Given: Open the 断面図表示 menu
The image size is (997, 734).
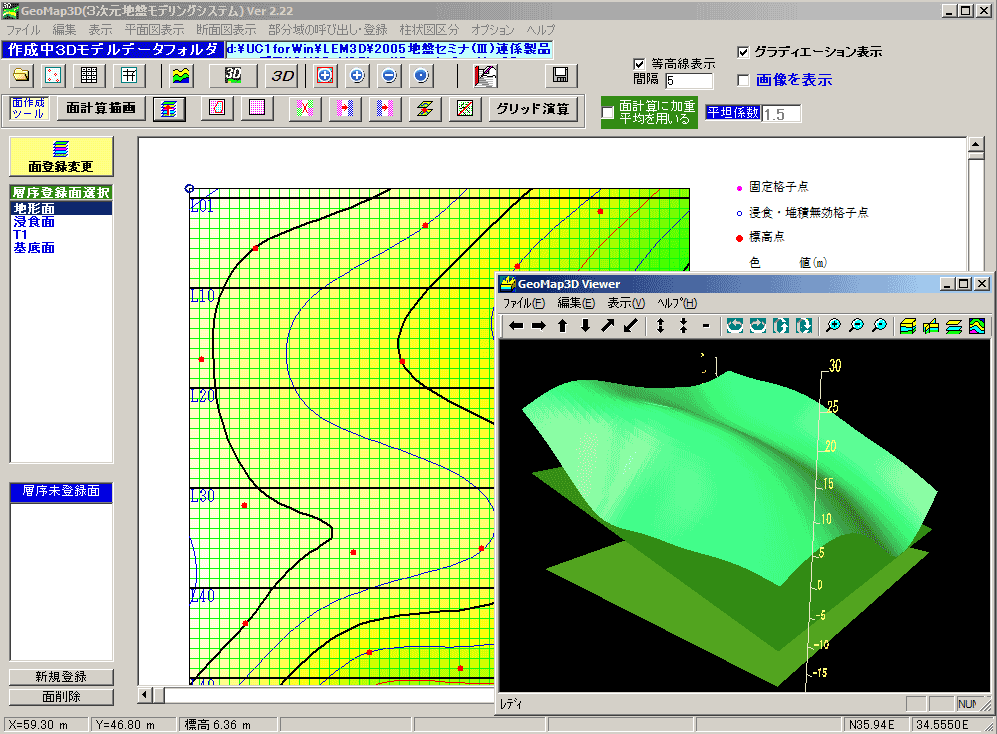Looking at the screenshot, I should [226, 30].
